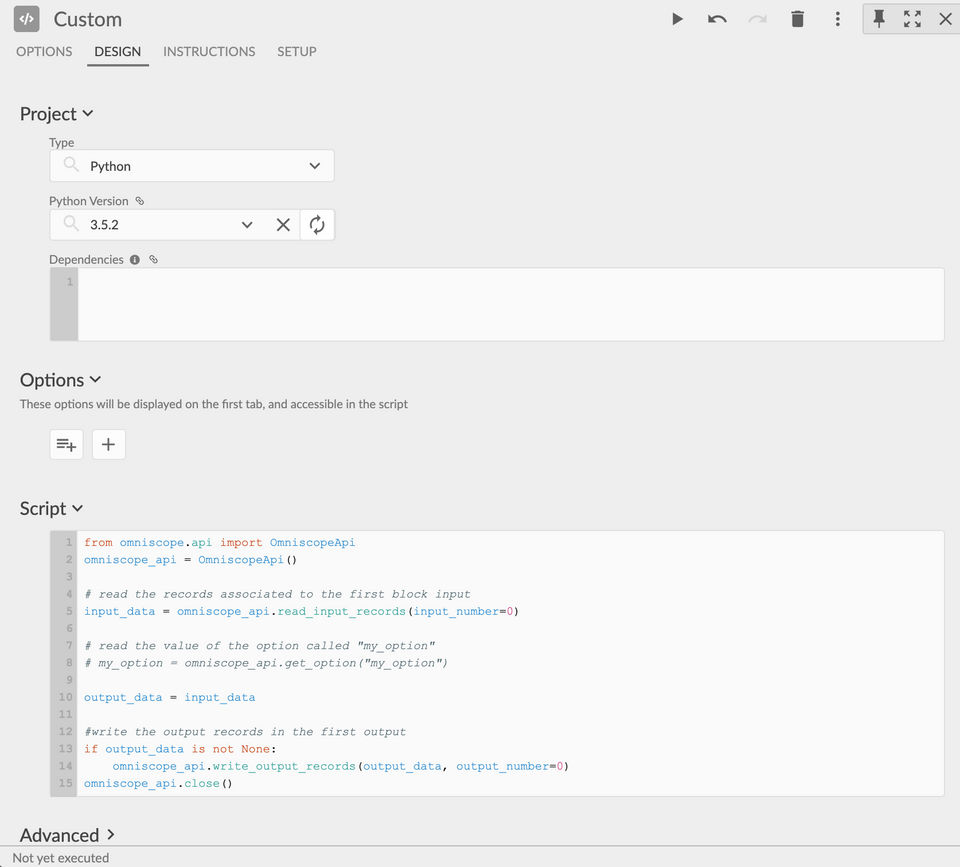The image size is (960, 867).
Task: Click line number 1 in Dependencies gutter
Action: tap(70, 282)
